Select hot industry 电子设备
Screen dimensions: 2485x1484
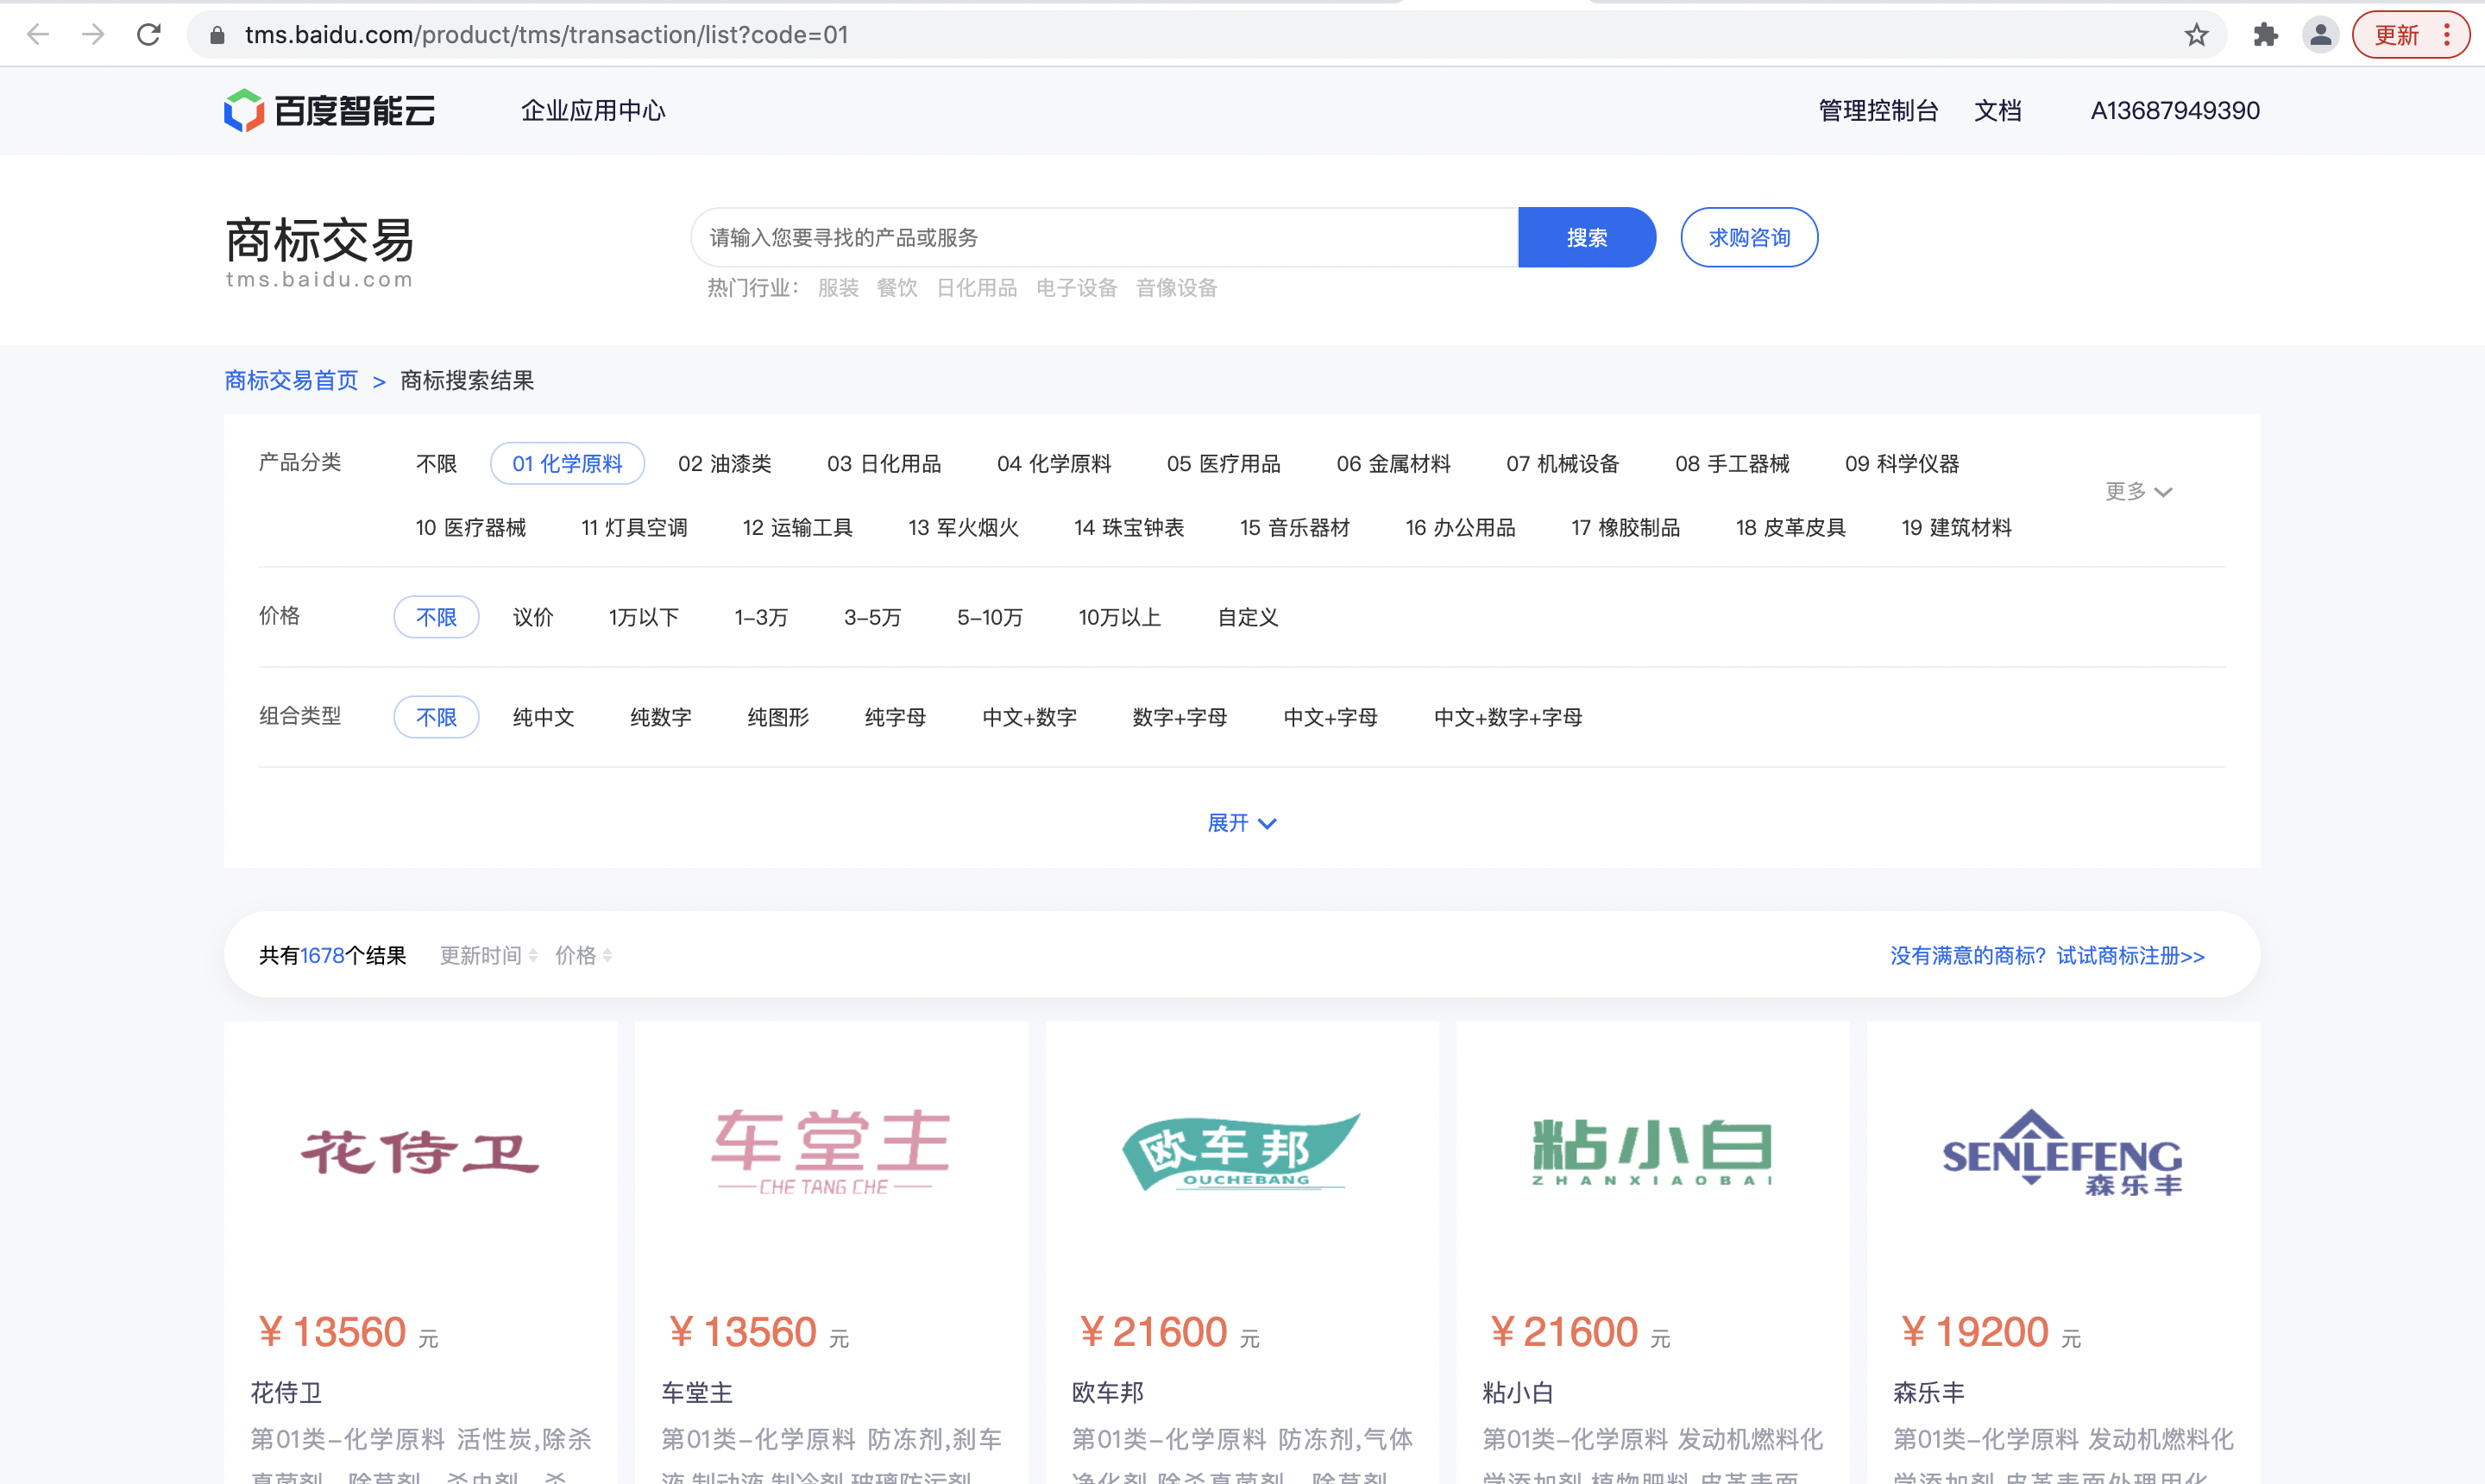[x=1076, y=288]
